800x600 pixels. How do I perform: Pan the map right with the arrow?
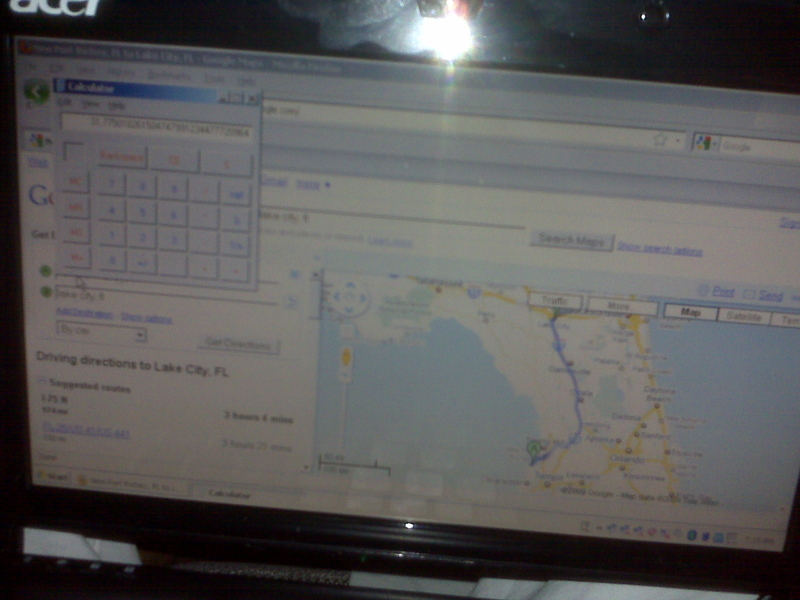click(x=363, y=298)
